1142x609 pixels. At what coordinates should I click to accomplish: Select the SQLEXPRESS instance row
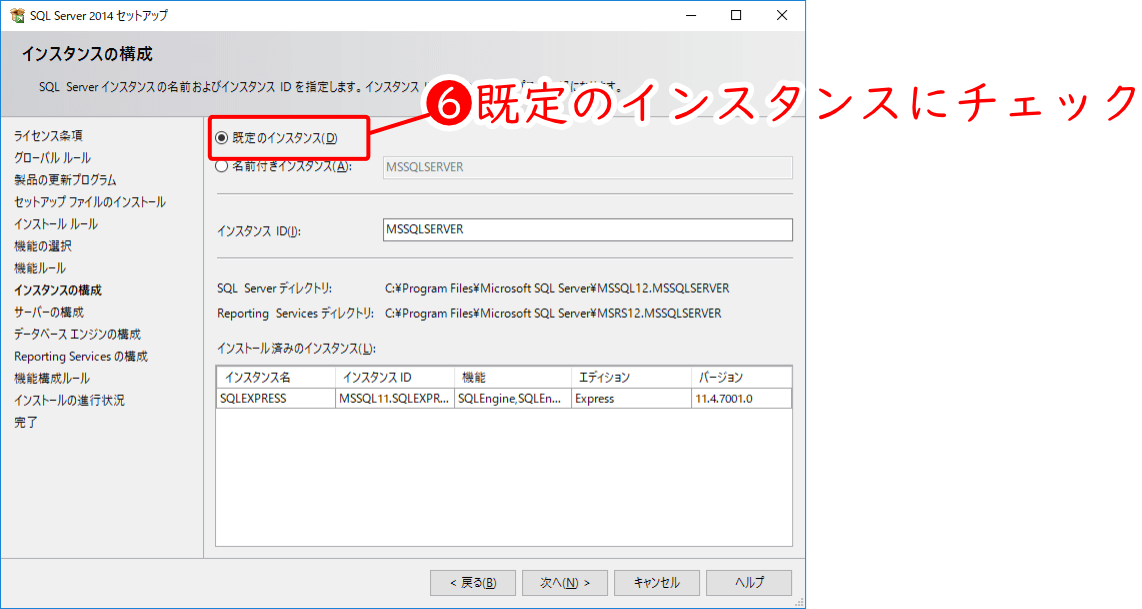tap(504, 398)
